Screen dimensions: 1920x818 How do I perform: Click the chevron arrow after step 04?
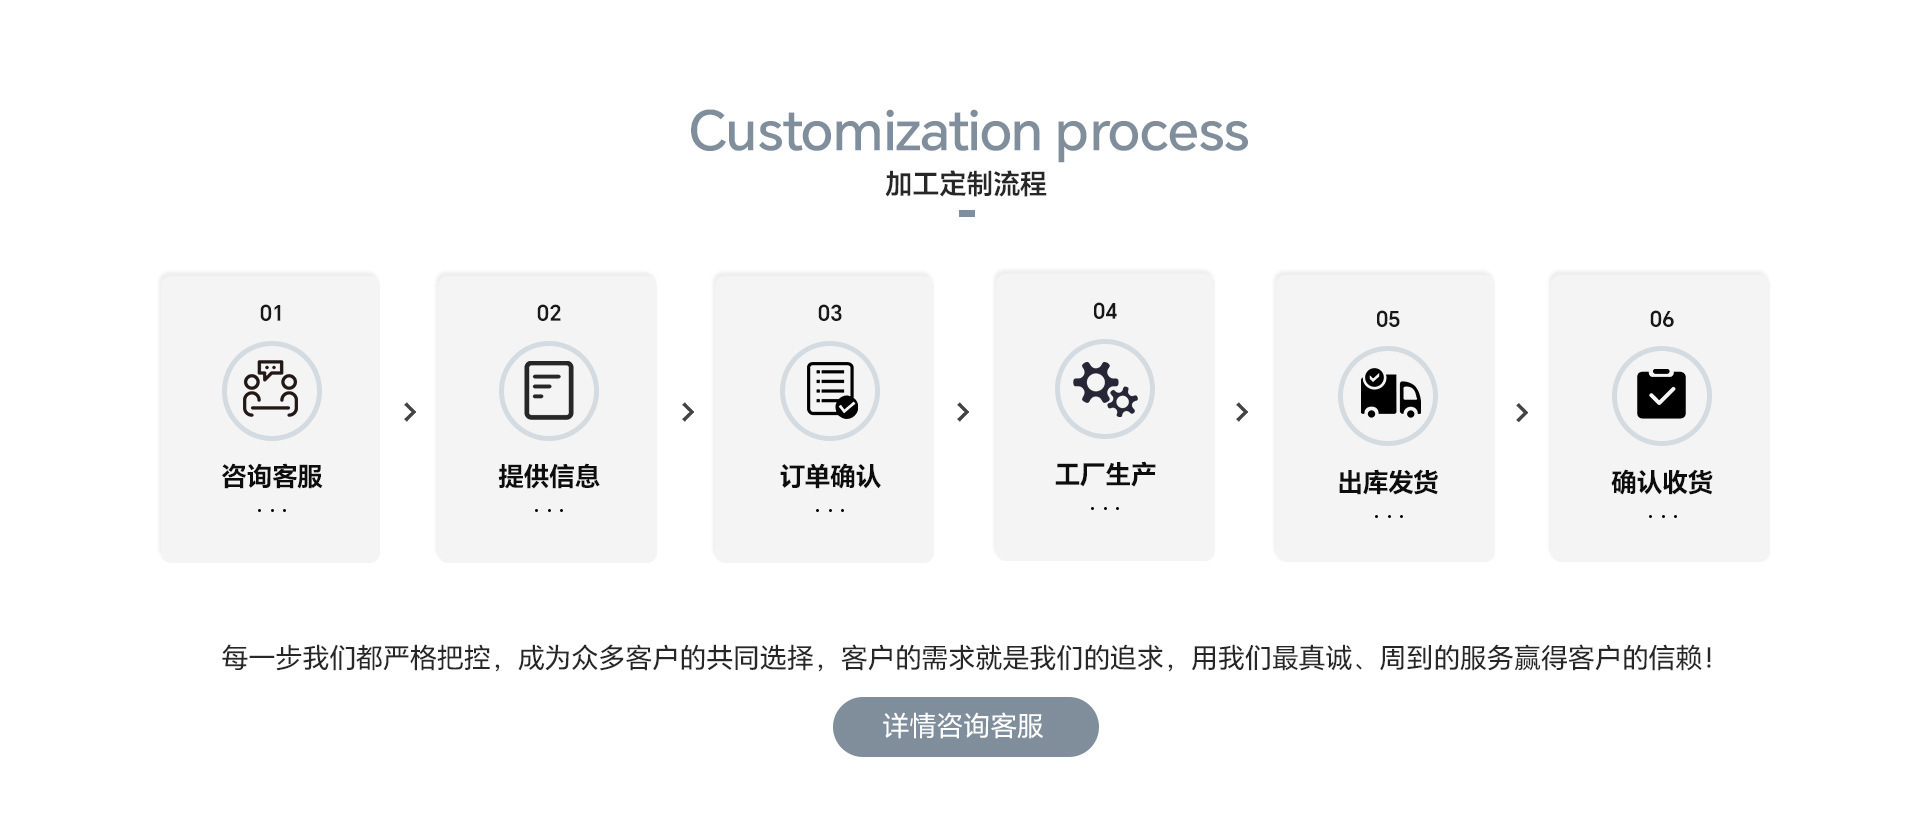pos(1242,412)
